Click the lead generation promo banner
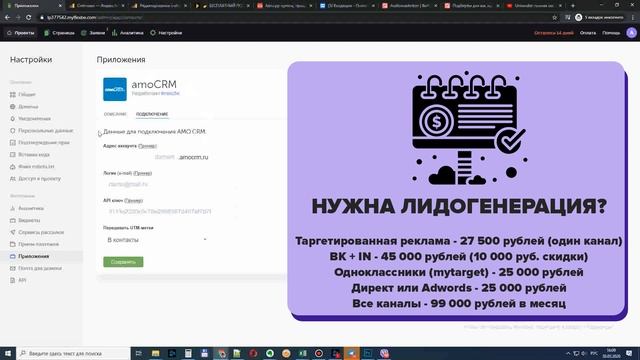Screen dimensions: 640x360 point(457,190)
